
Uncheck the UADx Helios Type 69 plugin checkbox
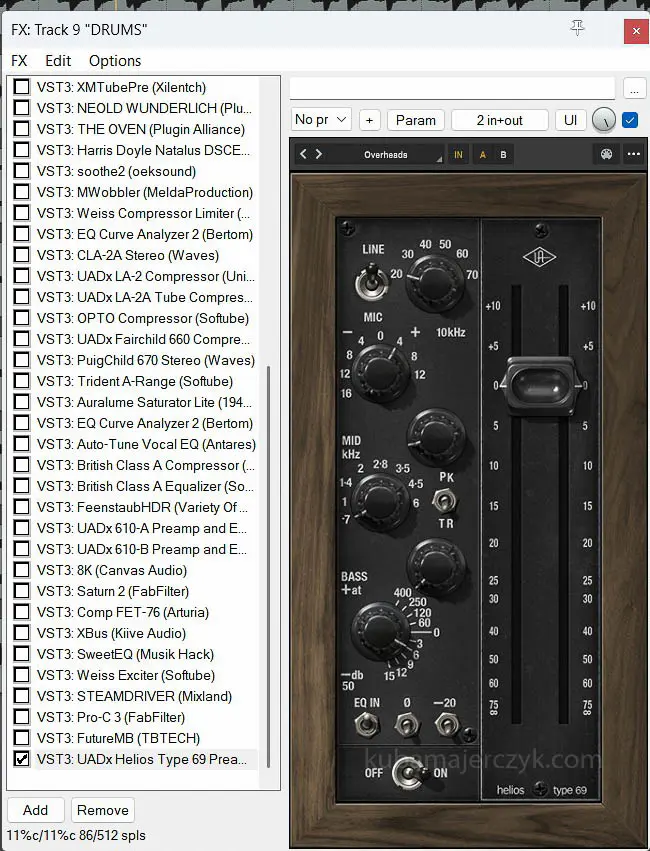click(21, 759)
